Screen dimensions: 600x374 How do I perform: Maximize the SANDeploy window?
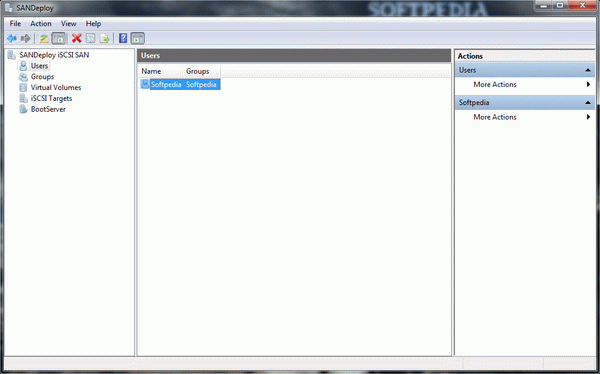click(560, 5)
